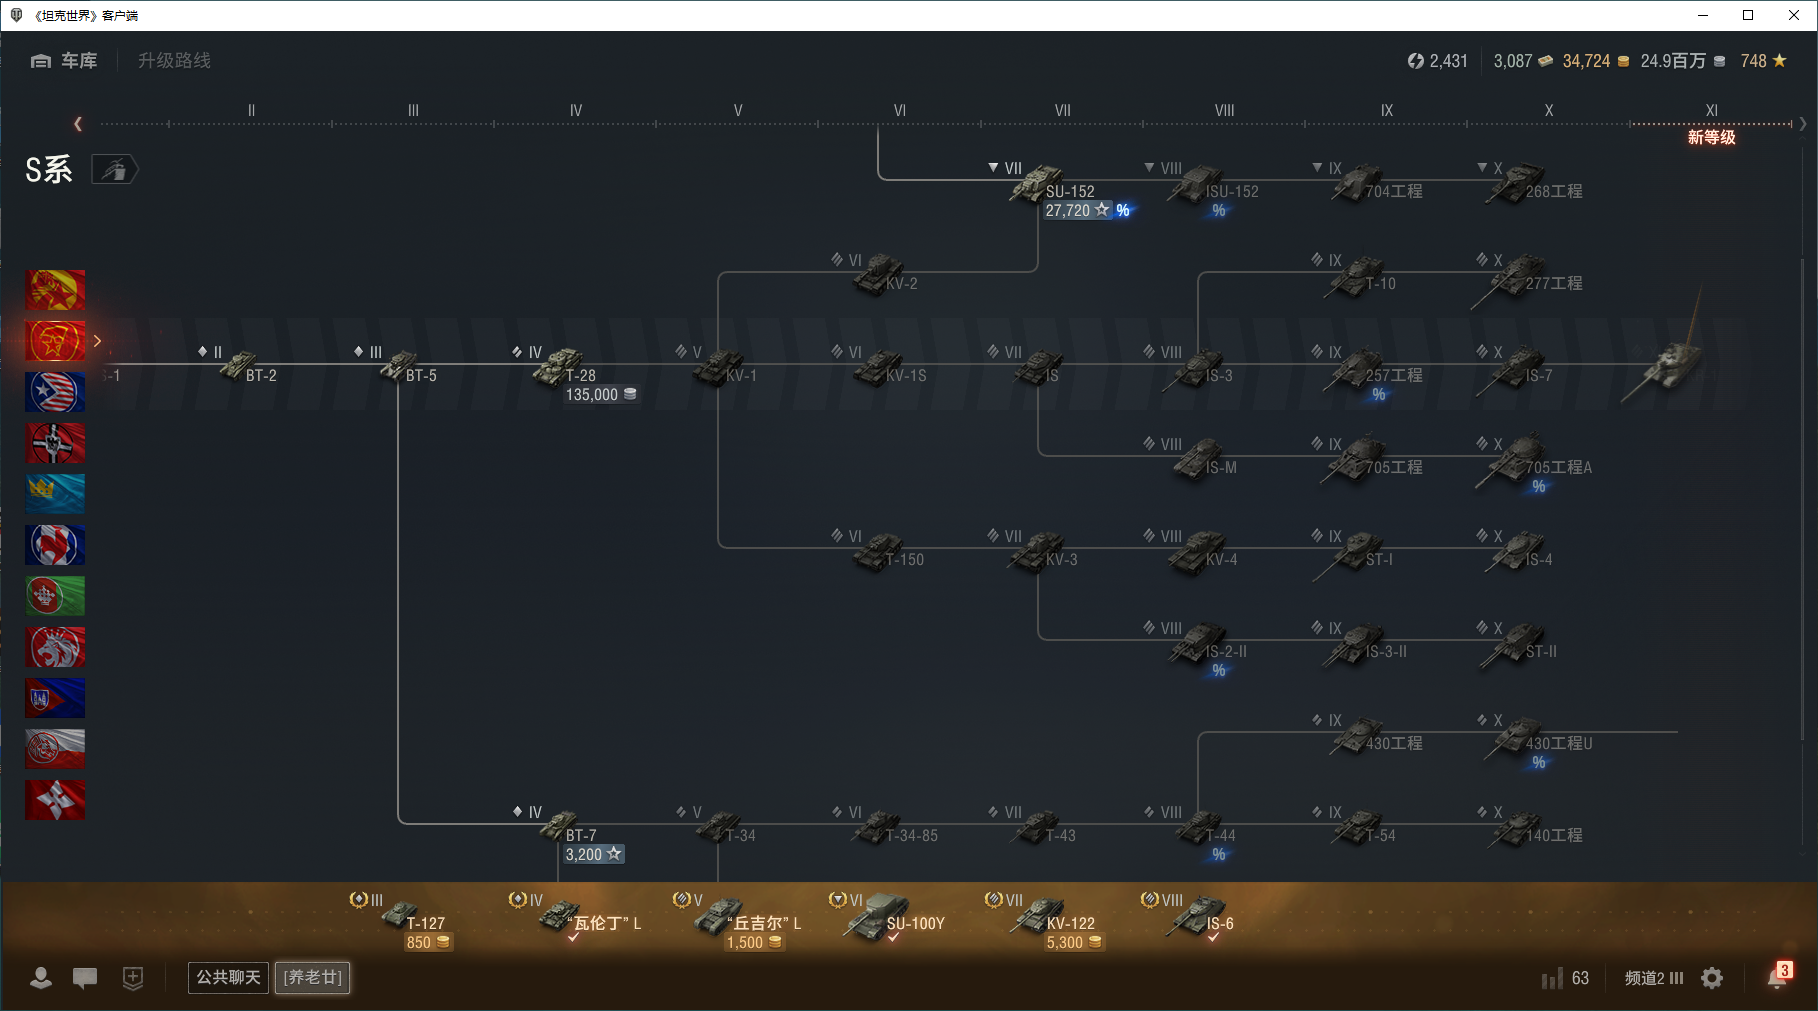Click the 升级路线 breadcrumb link
The image size is (1818, 1011).
coord(174,61)
